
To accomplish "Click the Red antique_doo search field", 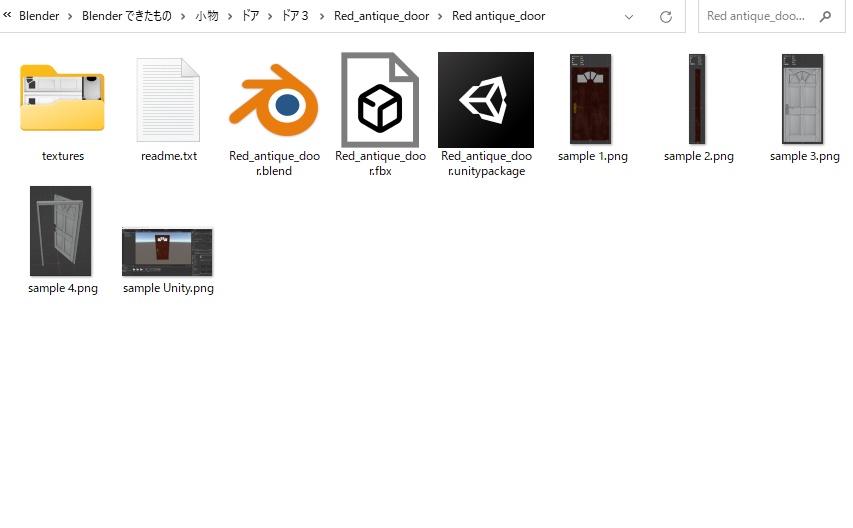I will click(771, 16).
